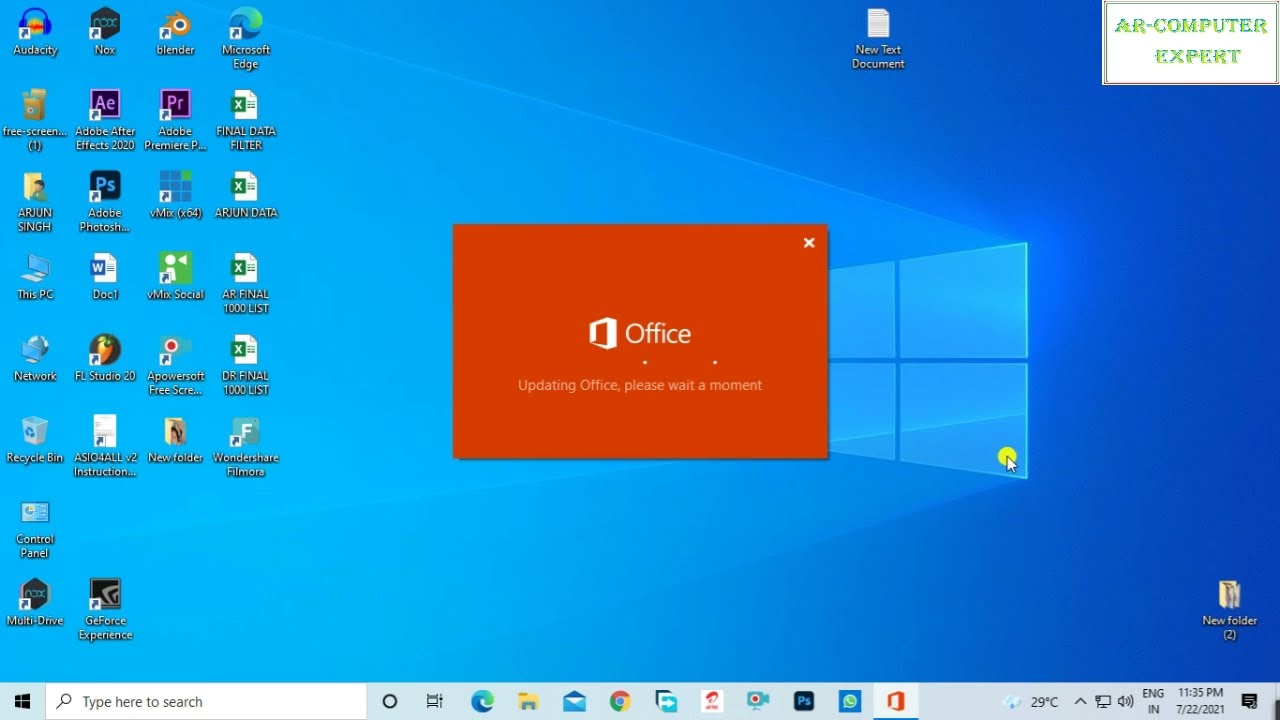This screenshot has height=720, width=1280.
Task: Open the Airtel app in taskbar
Action: [x=712, y=701]
